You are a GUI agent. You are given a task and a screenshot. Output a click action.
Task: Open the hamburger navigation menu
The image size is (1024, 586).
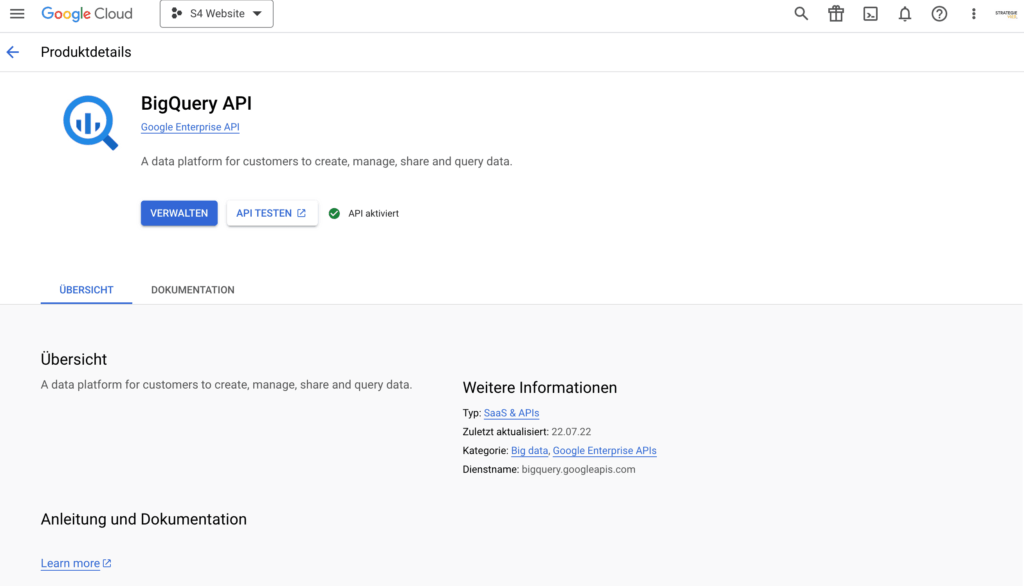17,14
